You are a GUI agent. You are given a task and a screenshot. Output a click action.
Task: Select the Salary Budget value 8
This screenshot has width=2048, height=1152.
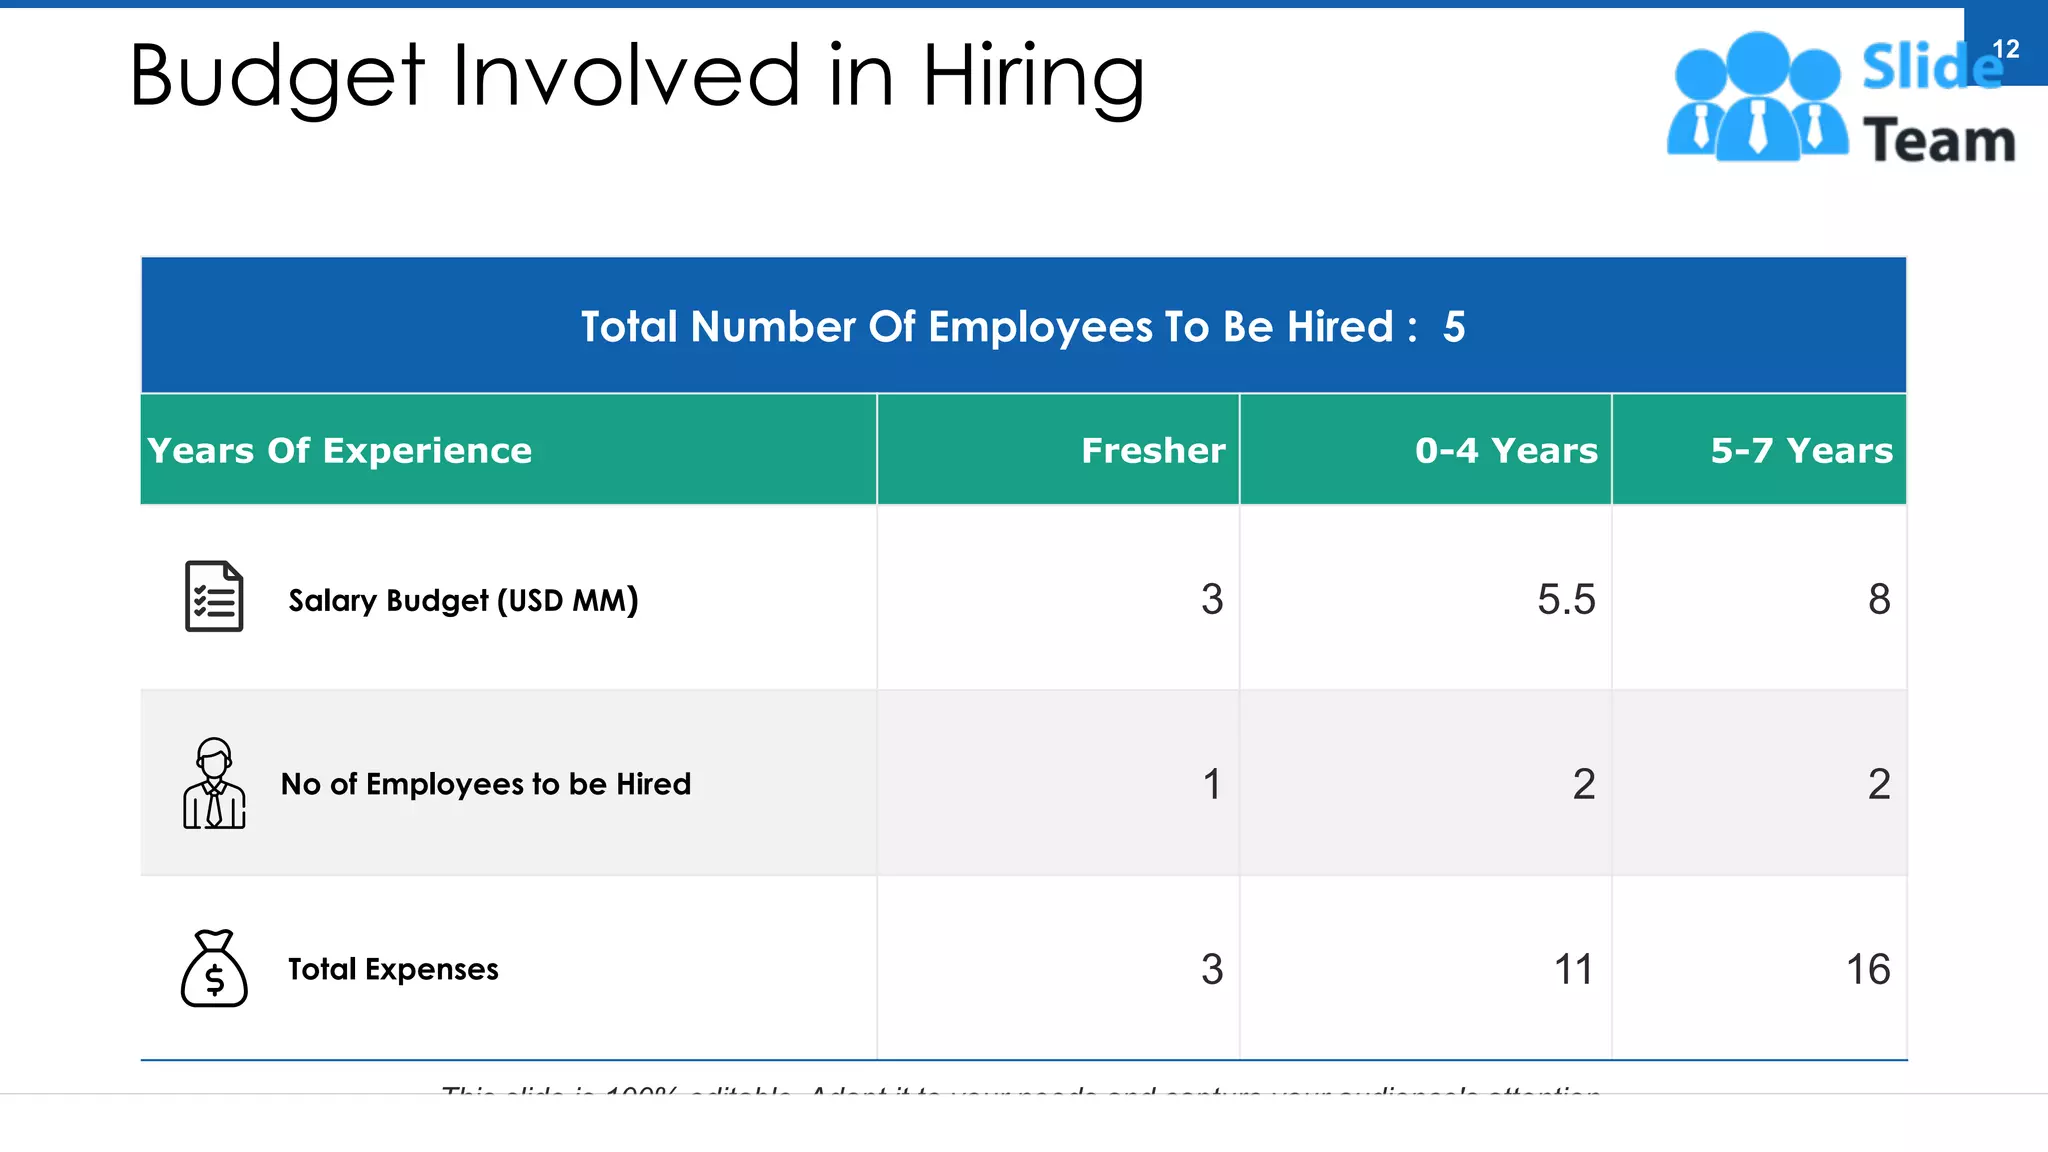(1879, 599)
